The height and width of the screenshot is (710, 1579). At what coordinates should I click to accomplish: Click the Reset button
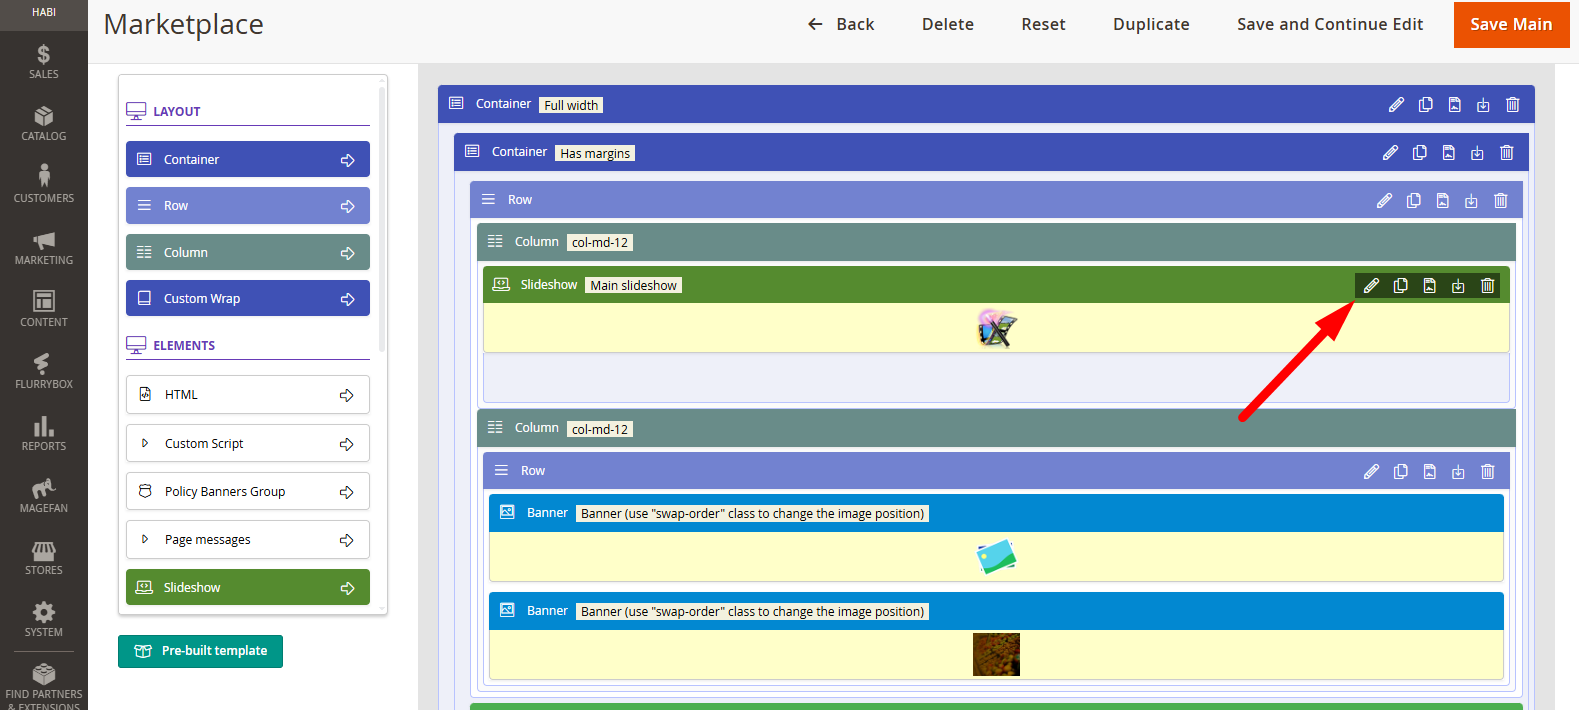tap(1043, 24)
